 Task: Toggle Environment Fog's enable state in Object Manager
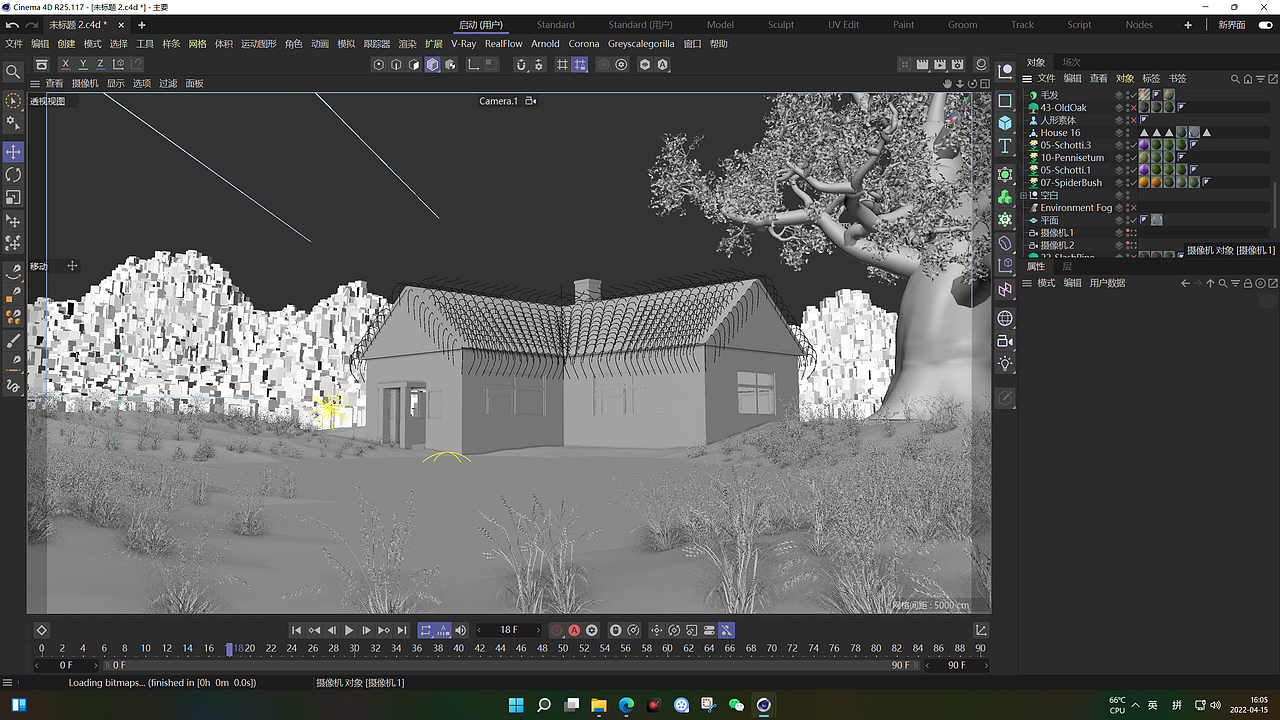(1133, 208)
